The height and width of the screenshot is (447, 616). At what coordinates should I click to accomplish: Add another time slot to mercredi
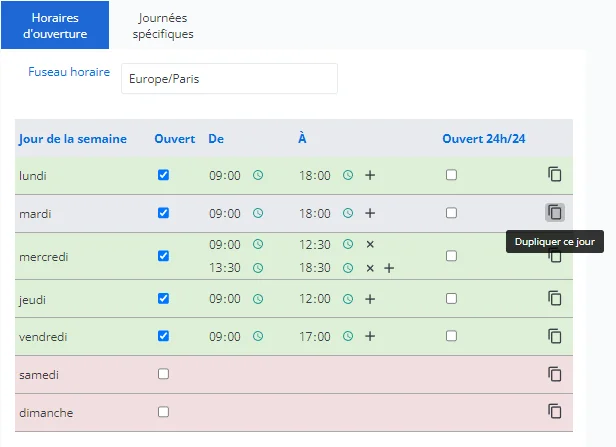(x=389, y=268)
